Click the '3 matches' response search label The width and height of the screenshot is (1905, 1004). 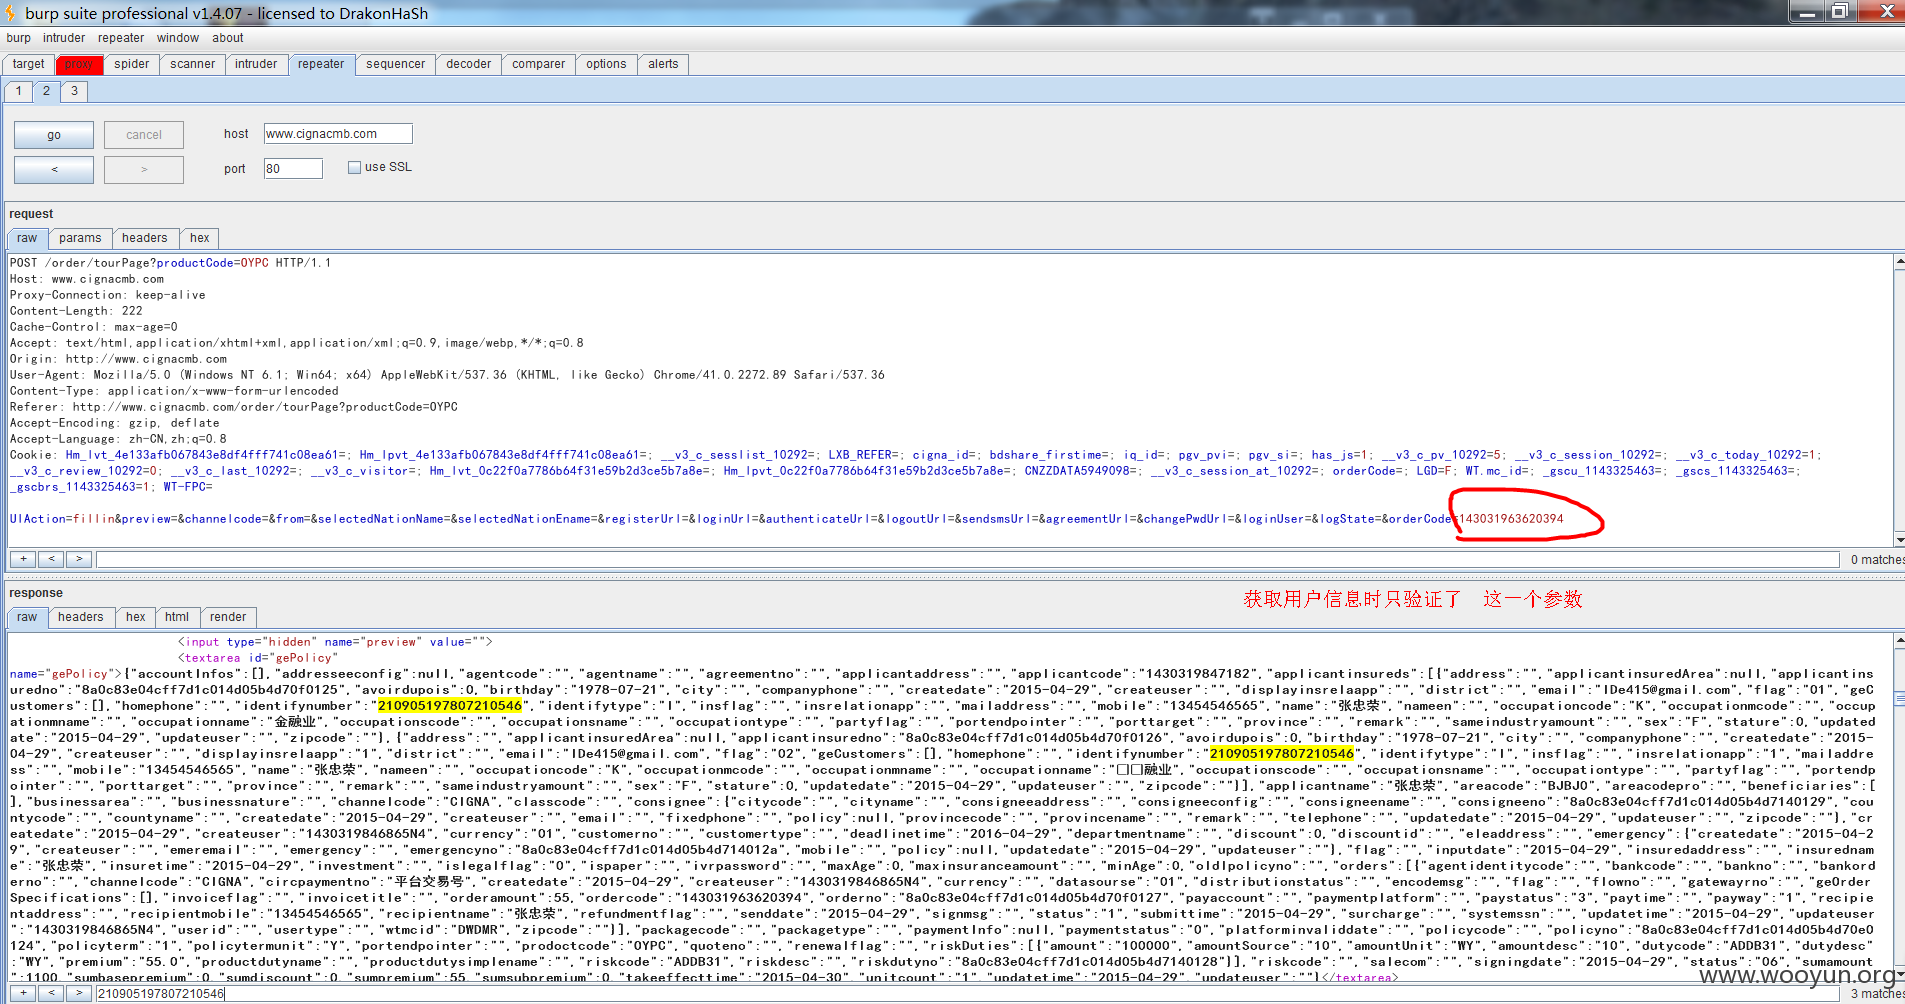click(1877, 994)
